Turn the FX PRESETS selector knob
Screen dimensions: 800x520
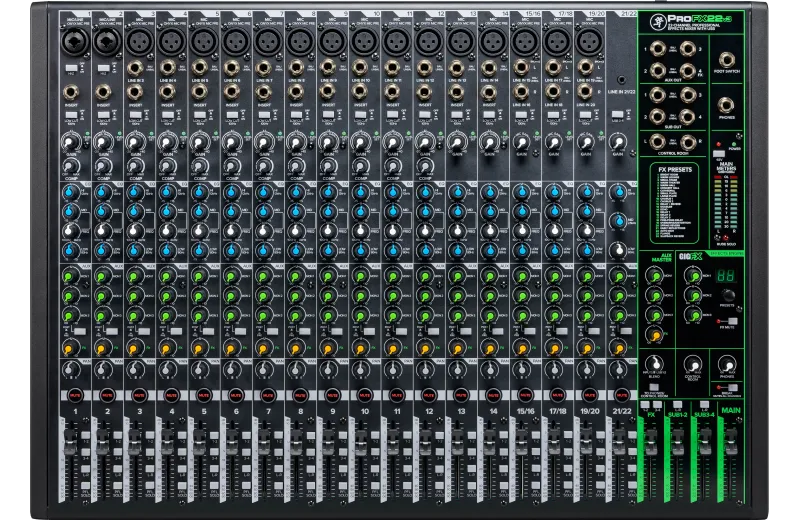click(x=728, y=295)
